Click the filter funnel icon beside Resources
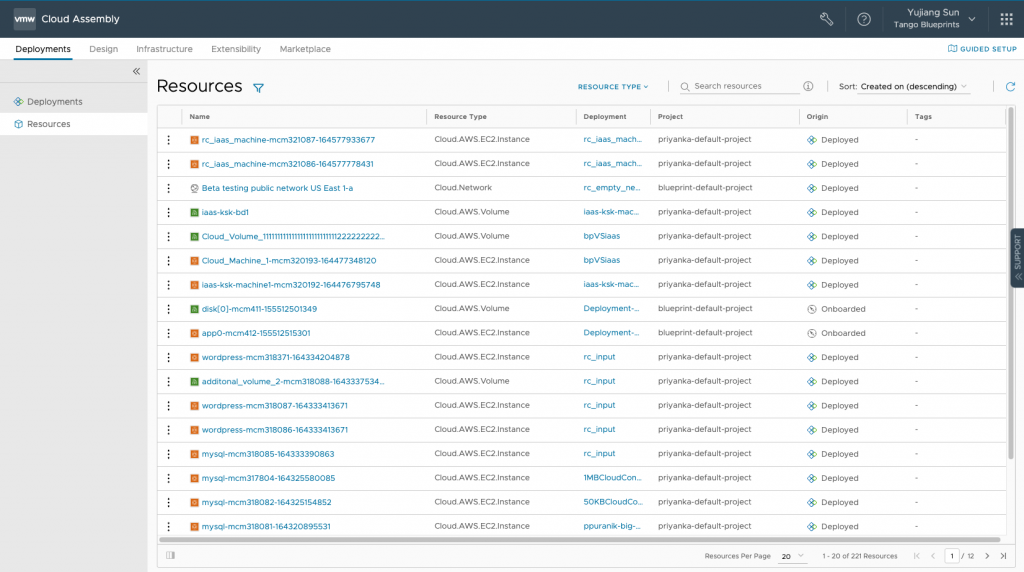 [x=258, y=88]
